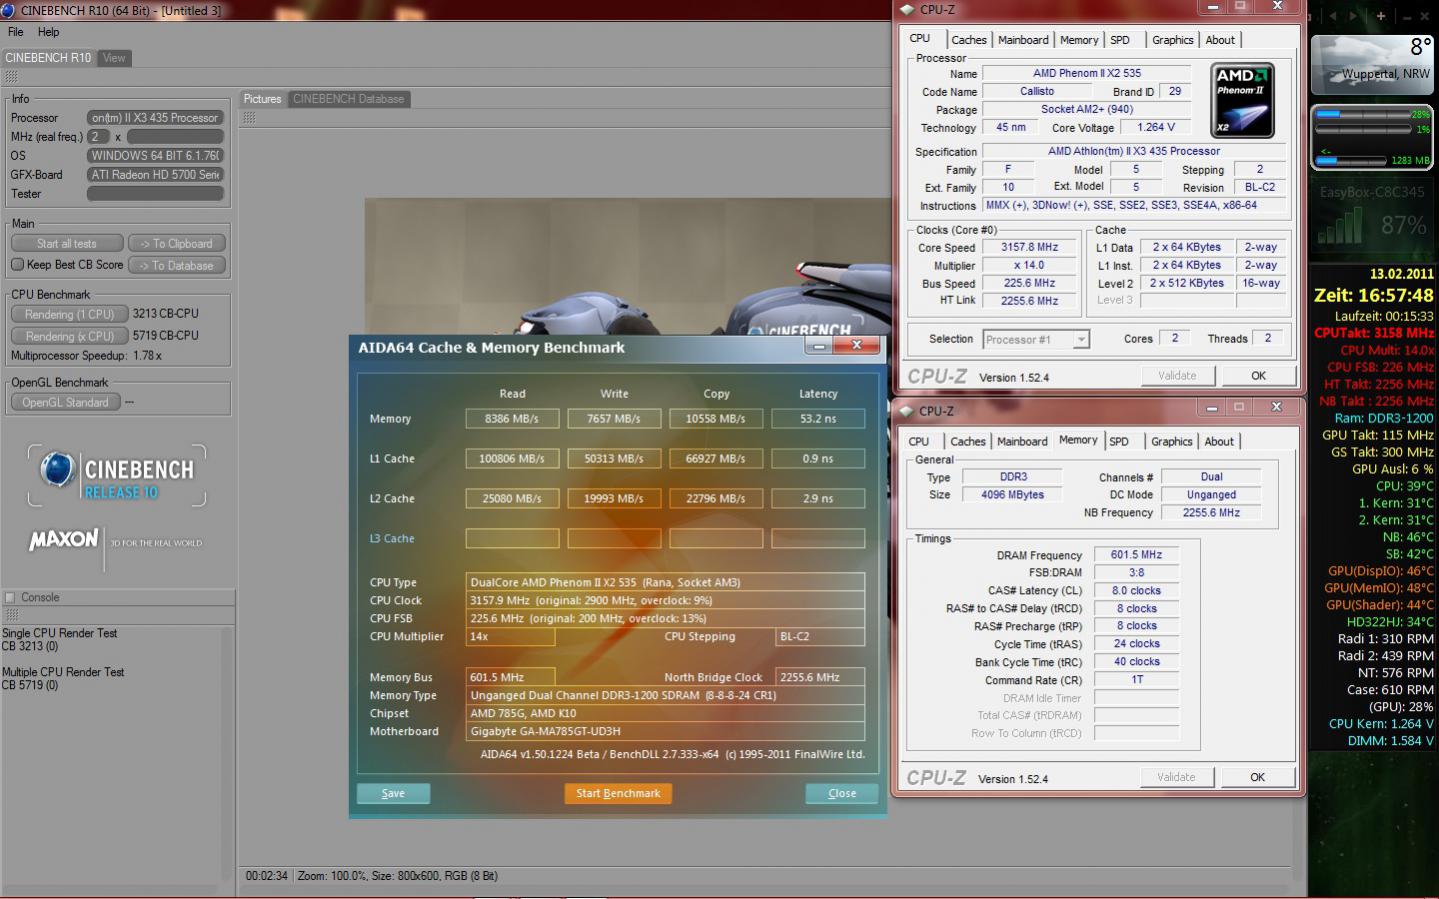Viewport: 1439px width, 899px height.
Task: Click DRAM Frequency 601.5 MHz value
Action: 1137,554
